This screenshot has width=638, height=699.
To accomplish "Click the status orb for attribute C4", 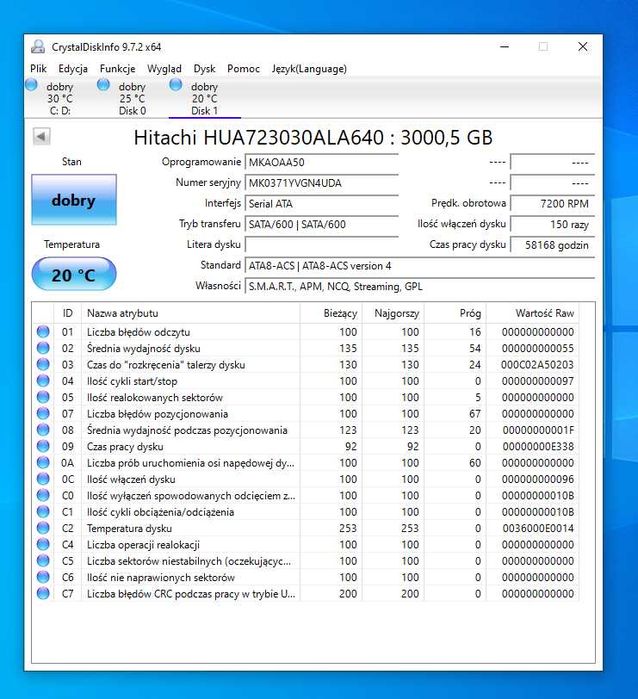I will point(43,544).
